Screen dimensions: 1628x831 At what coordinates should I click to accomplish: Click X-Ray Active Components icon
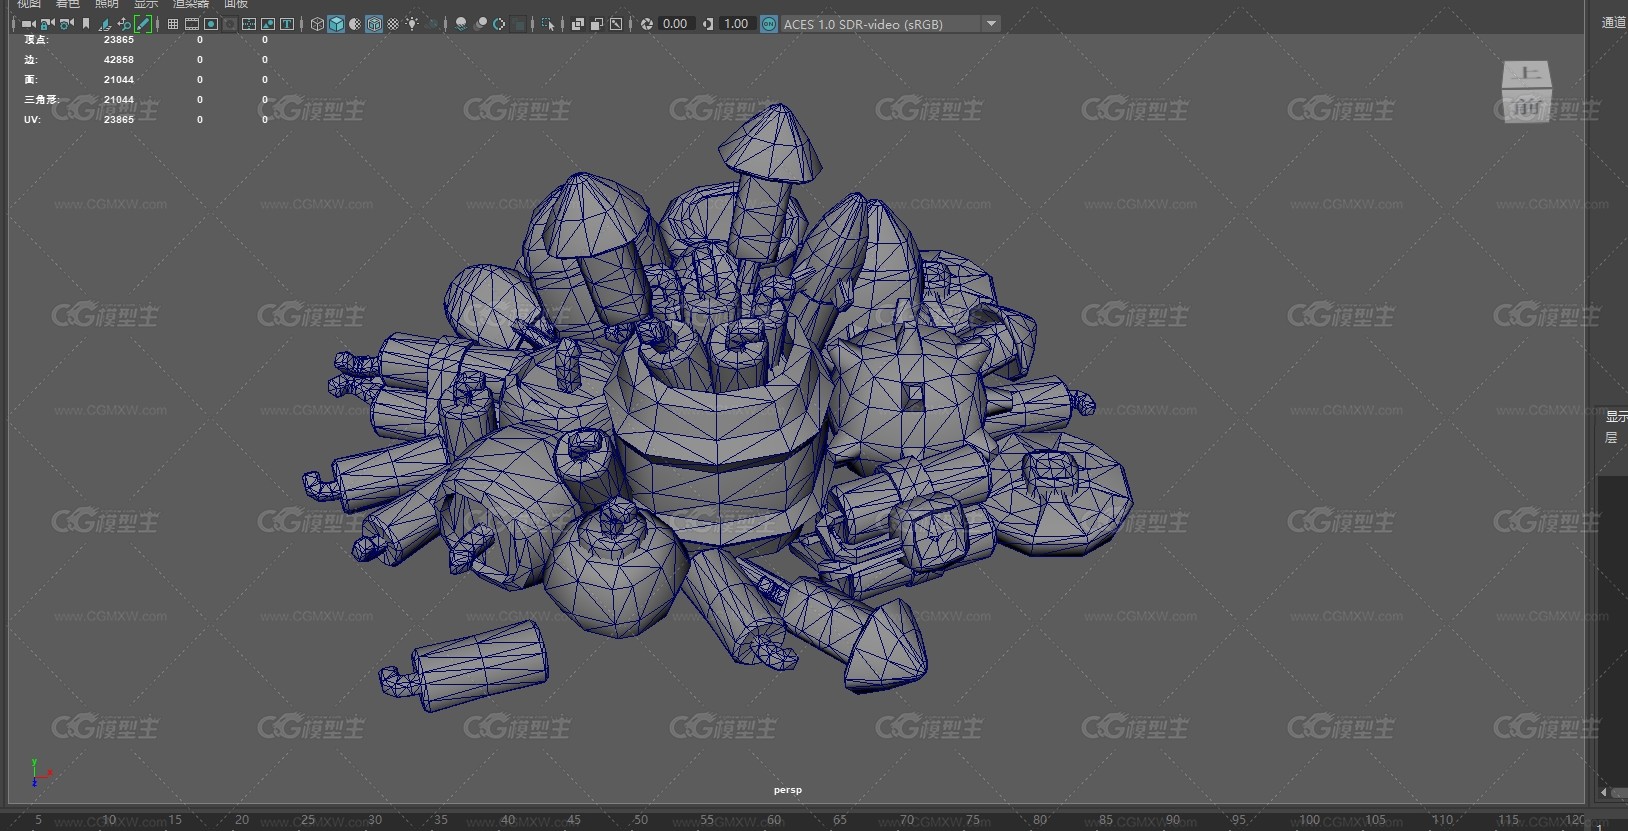coord(597,24)
